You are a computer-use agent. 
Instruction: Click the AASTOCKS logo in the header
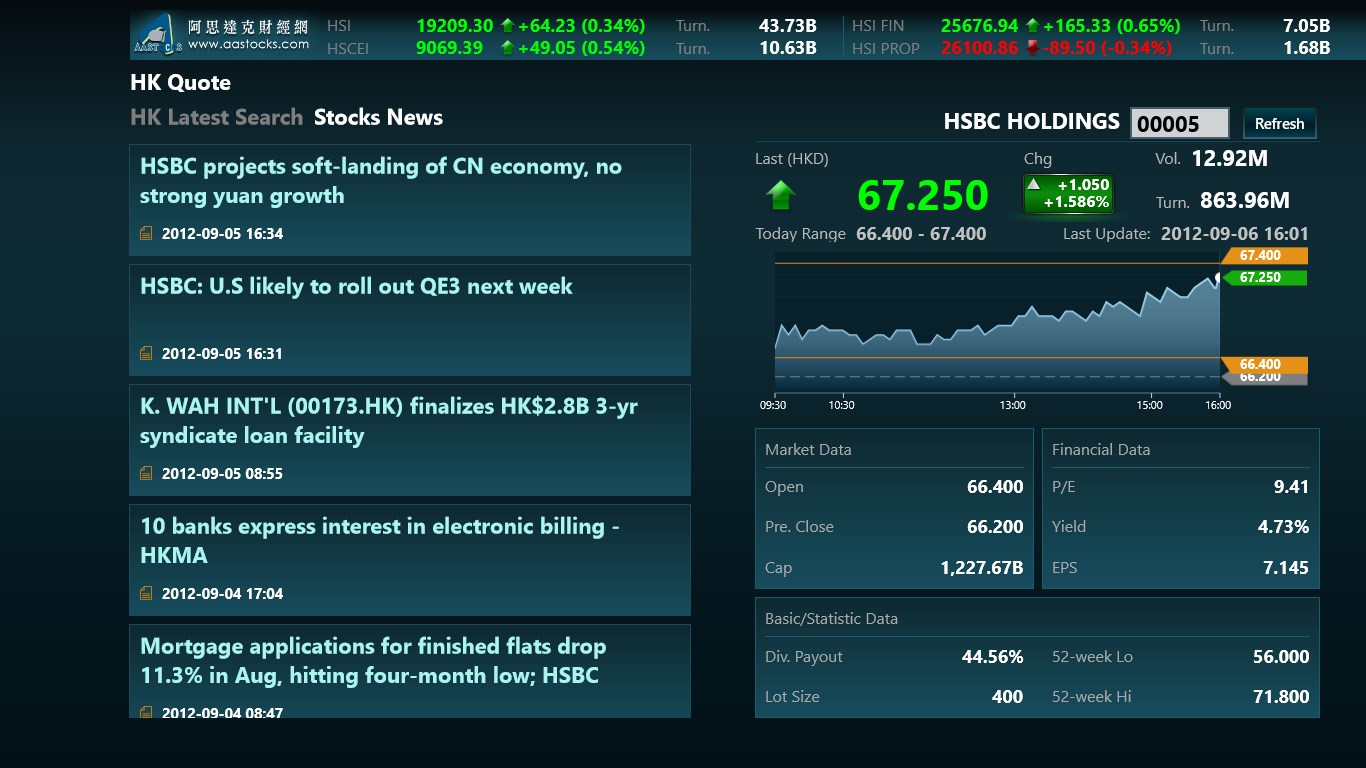click(221, 35)
